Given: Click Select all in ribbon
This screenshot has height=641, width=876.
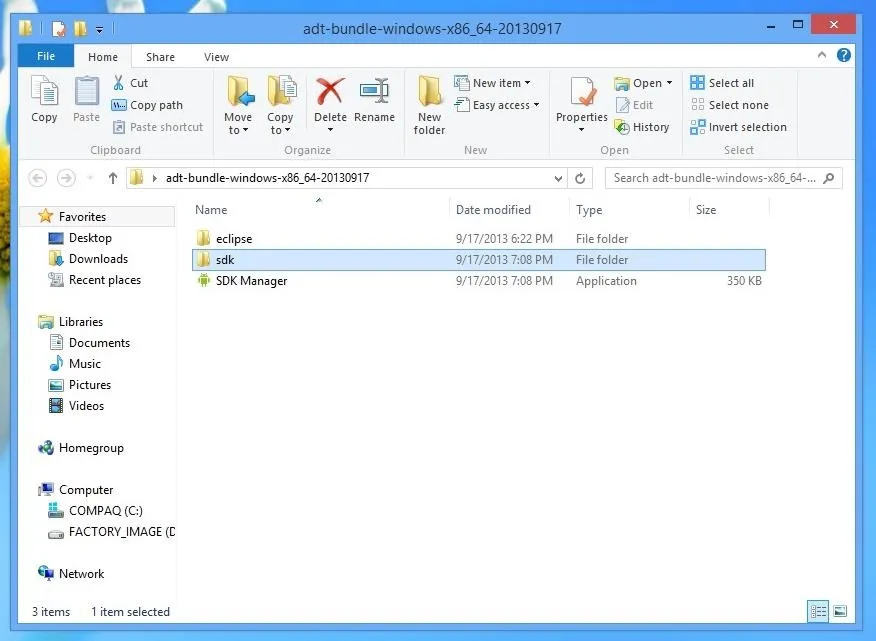Looking at the screenshot, I should [722, 83].
